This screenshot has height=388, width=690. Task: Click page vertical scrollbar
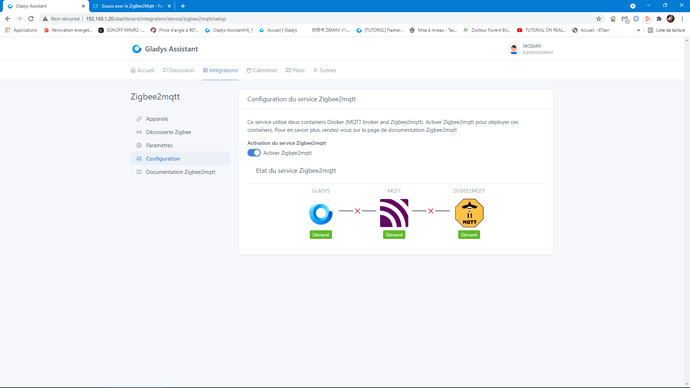point(687,211)
